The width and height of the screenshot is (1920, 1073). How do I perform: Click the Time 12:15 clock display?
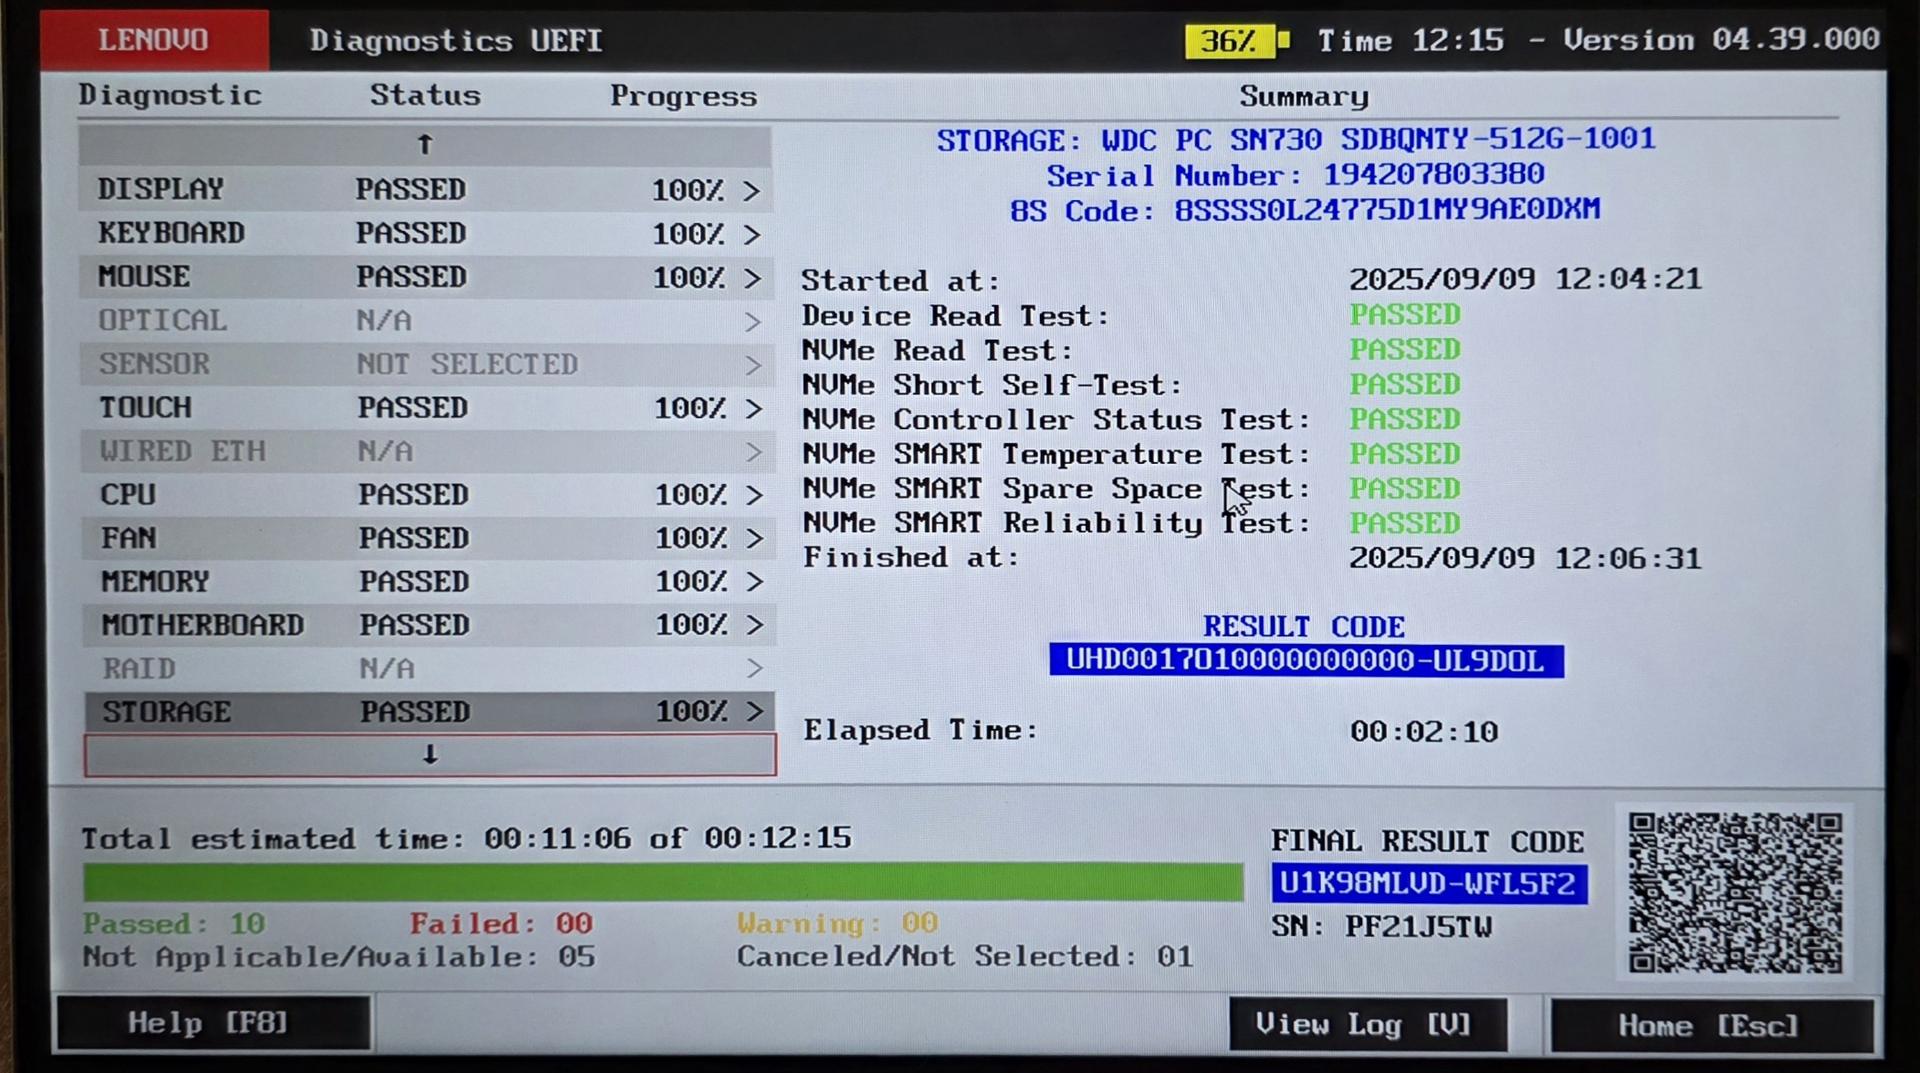[x=1410, y=41]
